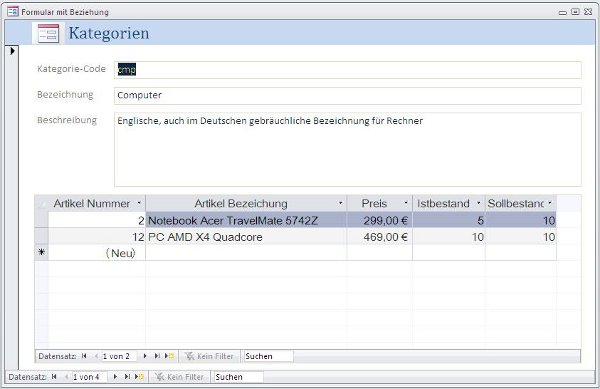Minimize the Formular mit Beziehung window

pyautogui.click(x=562, y=12)
